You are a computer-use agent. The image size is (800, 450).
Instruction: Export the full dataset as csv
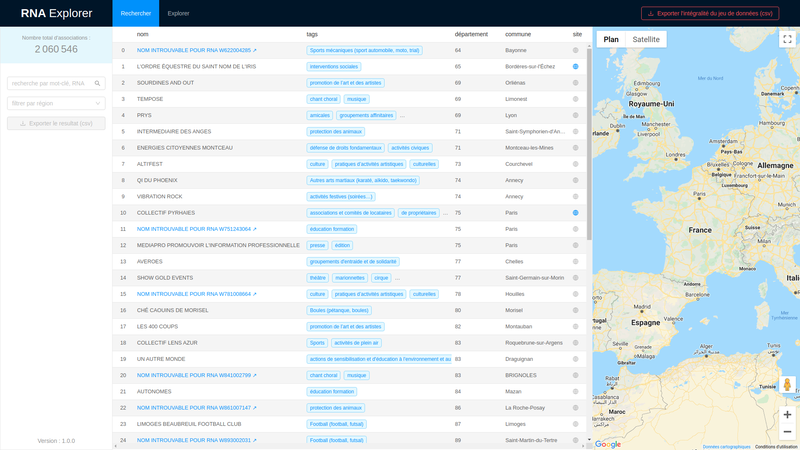[710, 13]
